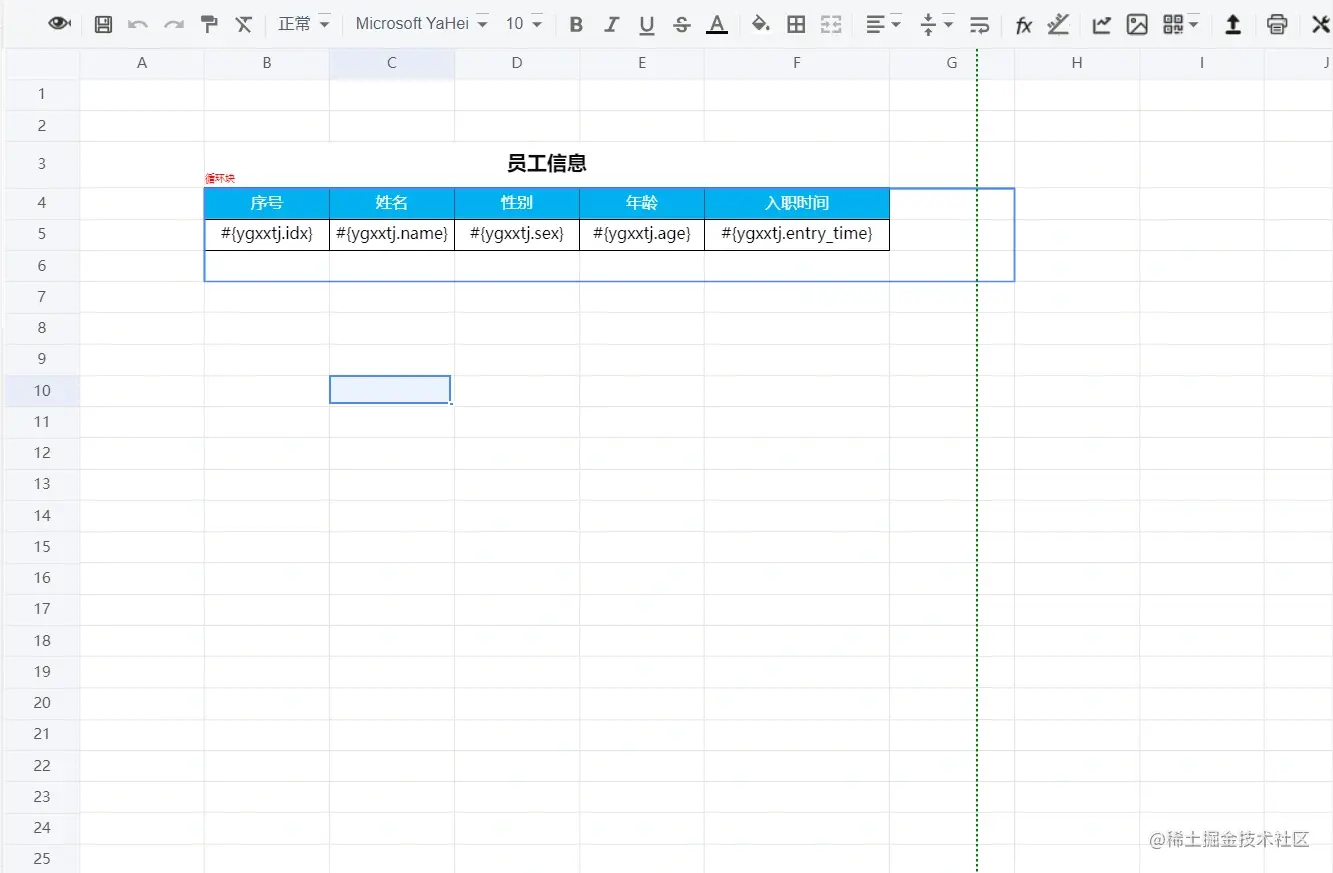Toggle bold formatting
The width and height of the screenshot is (1333, 873).
coord(576,24)
